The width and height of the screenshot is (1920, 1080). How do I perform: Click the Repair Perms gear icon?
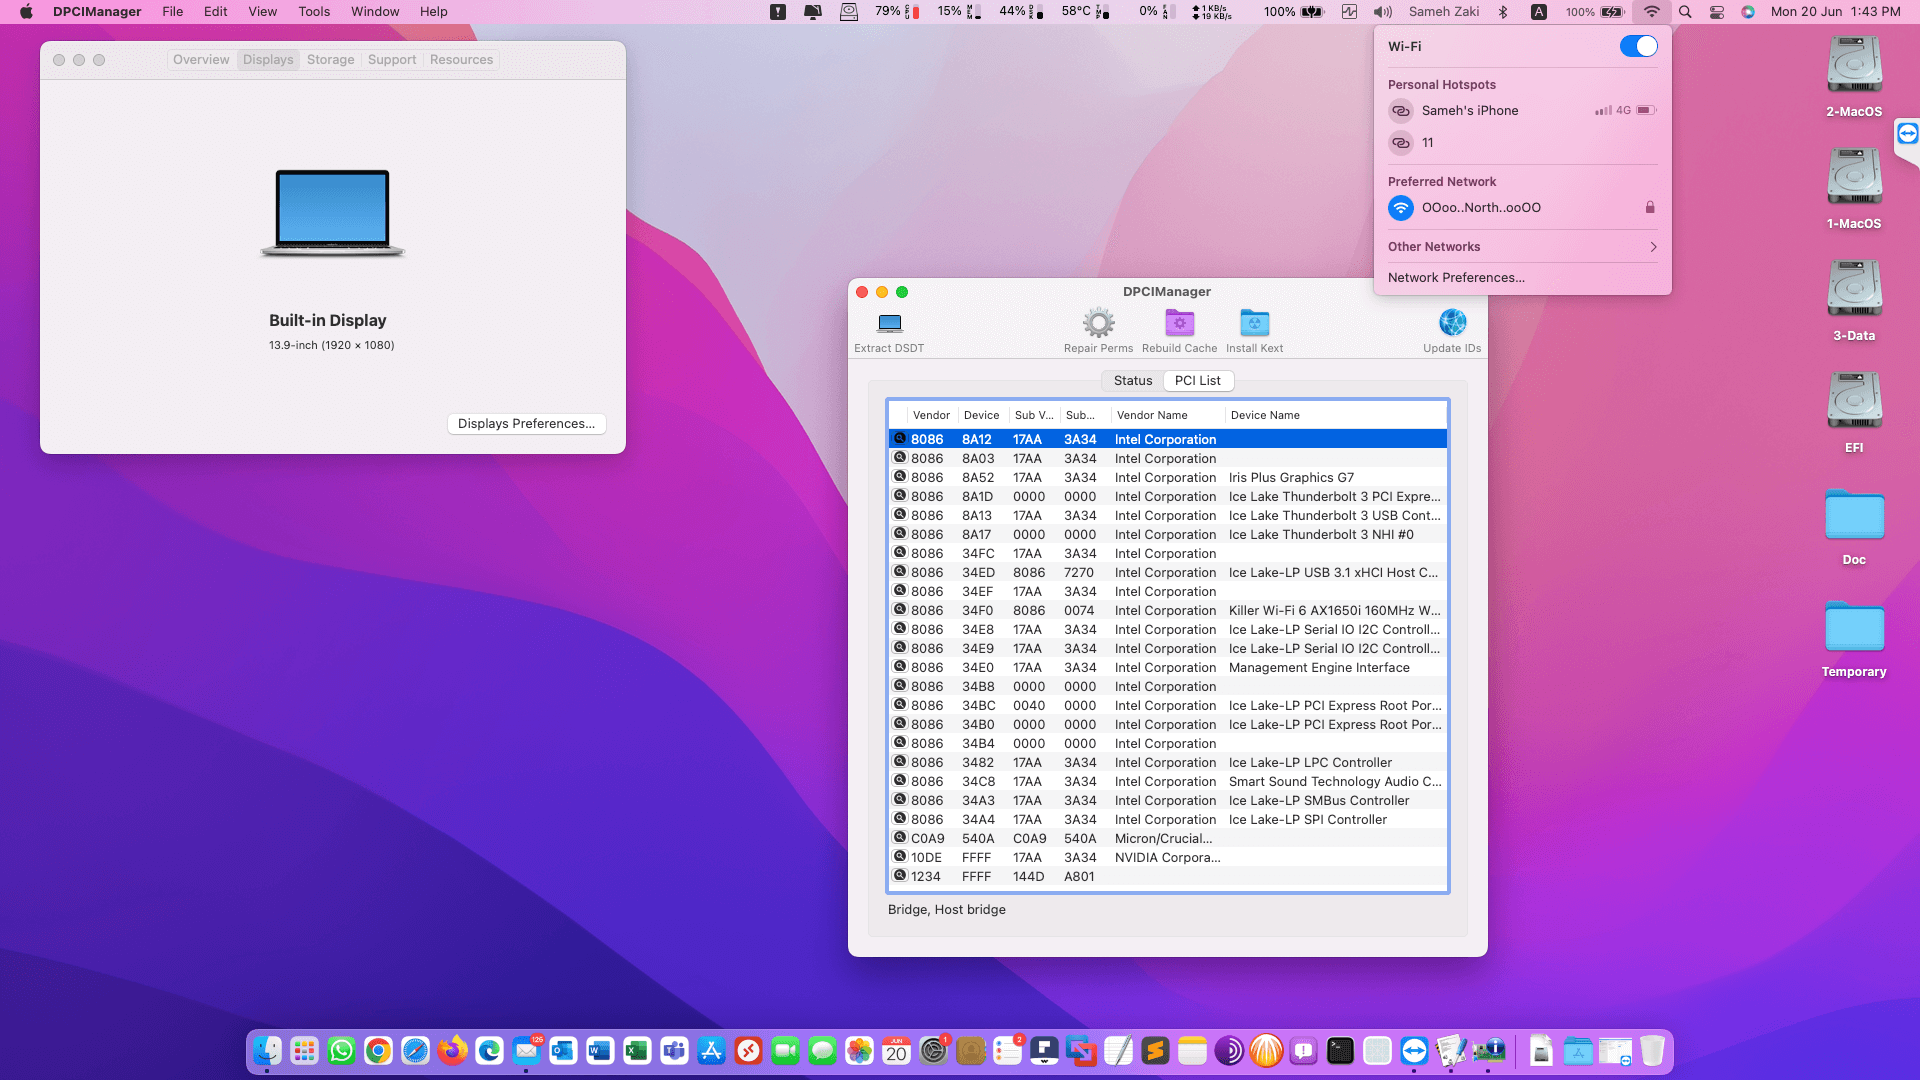pyautogui.click(x=1098, y=323)
